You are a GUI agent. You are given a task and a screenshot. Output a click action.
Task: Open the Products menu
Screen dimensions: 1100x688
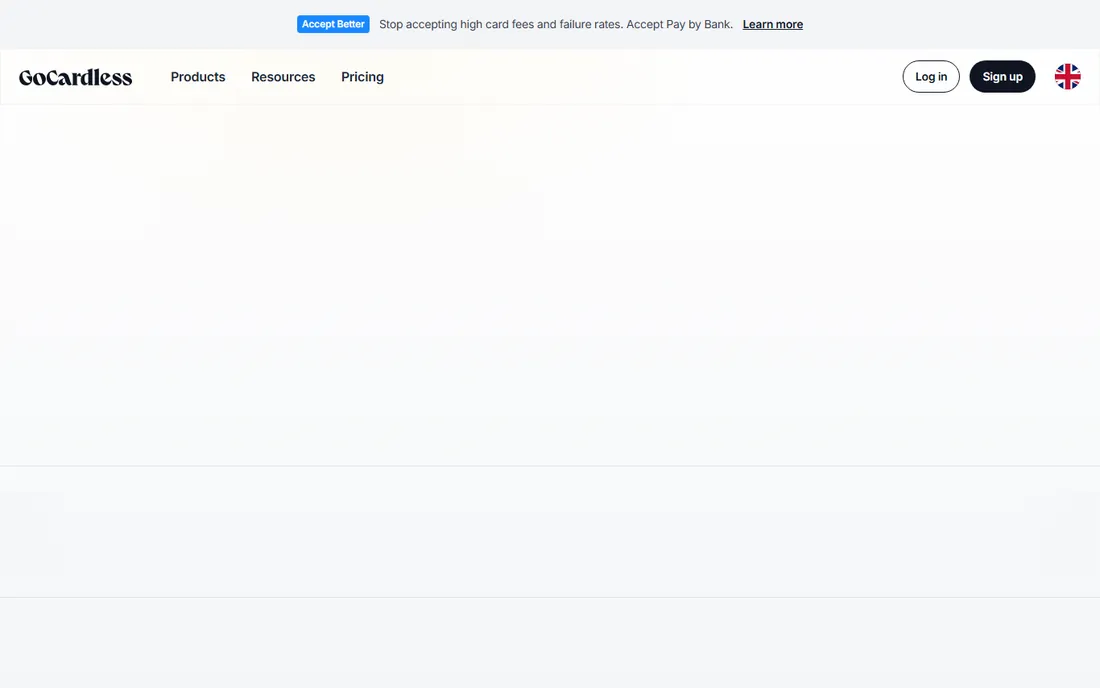click(198, 77)
